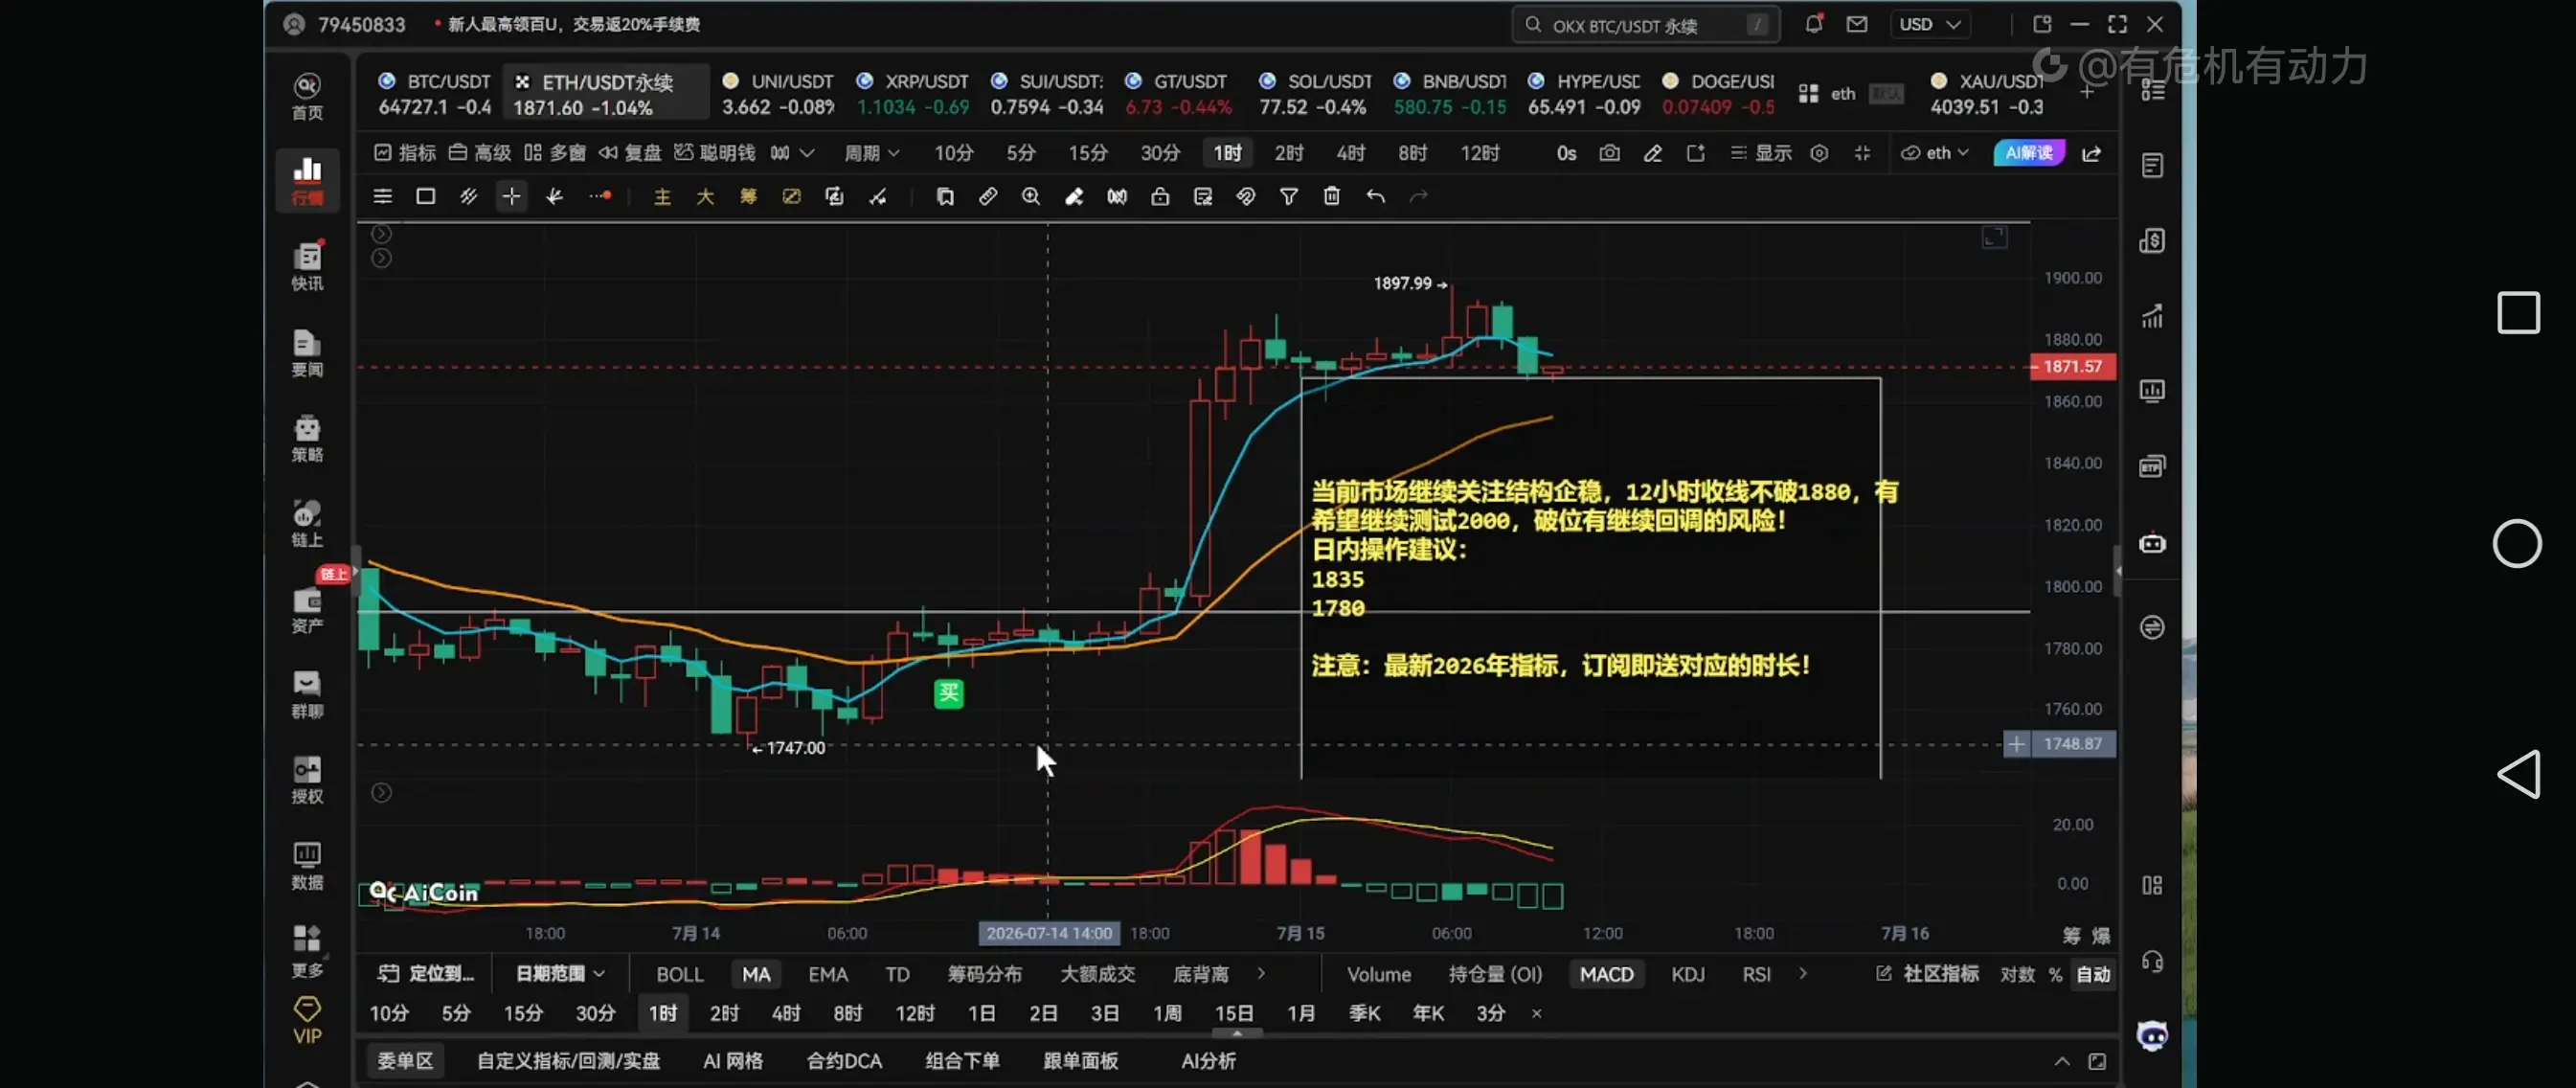Open the 日期范围 date range dropdown

pos(559,974)
